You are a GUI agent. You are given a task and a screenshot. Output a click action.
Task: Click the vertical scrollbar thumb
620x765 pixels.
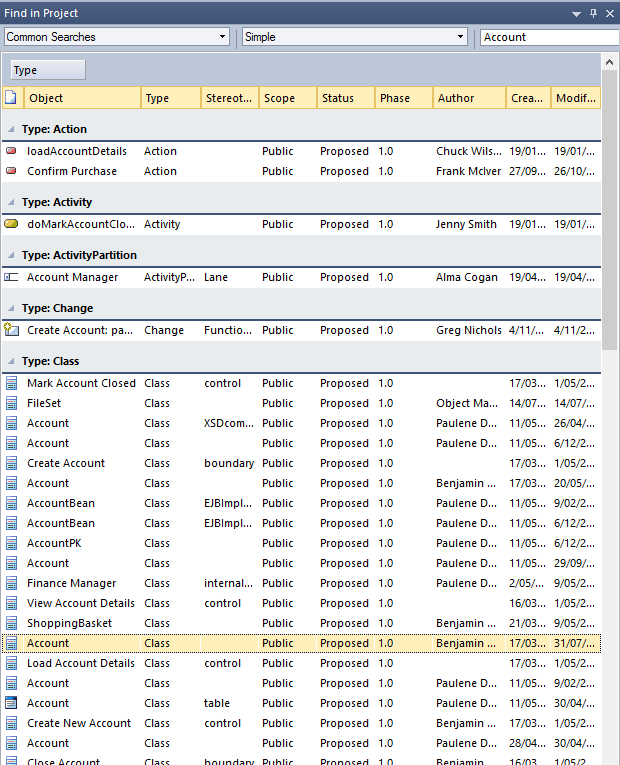tap(609, 200)
